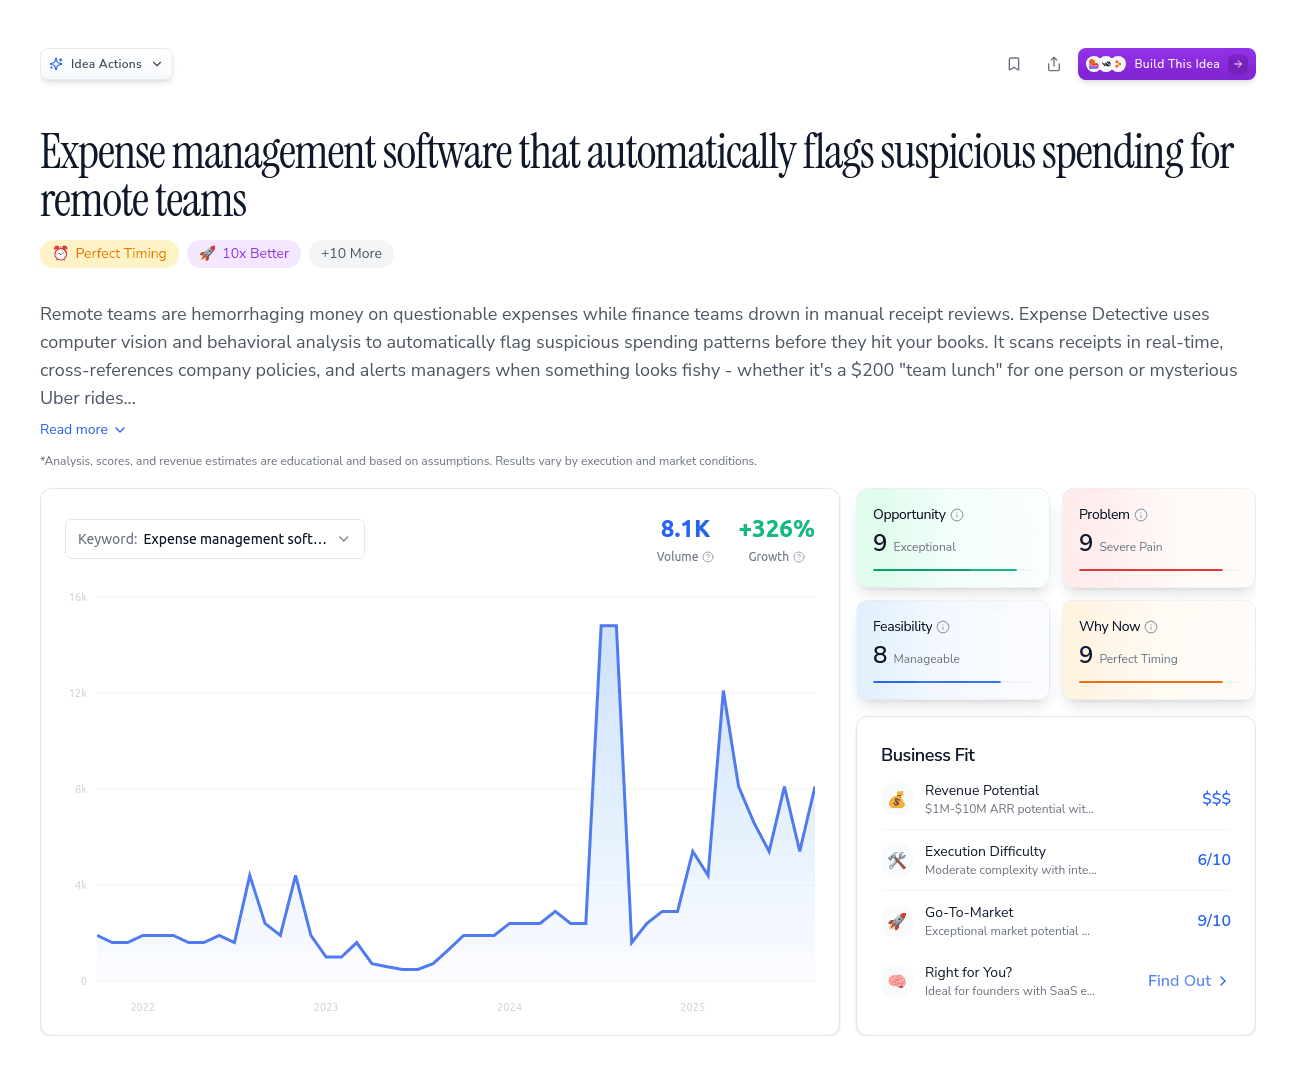Click the bookmark icon to save this idea

[x=1014, y=63]
